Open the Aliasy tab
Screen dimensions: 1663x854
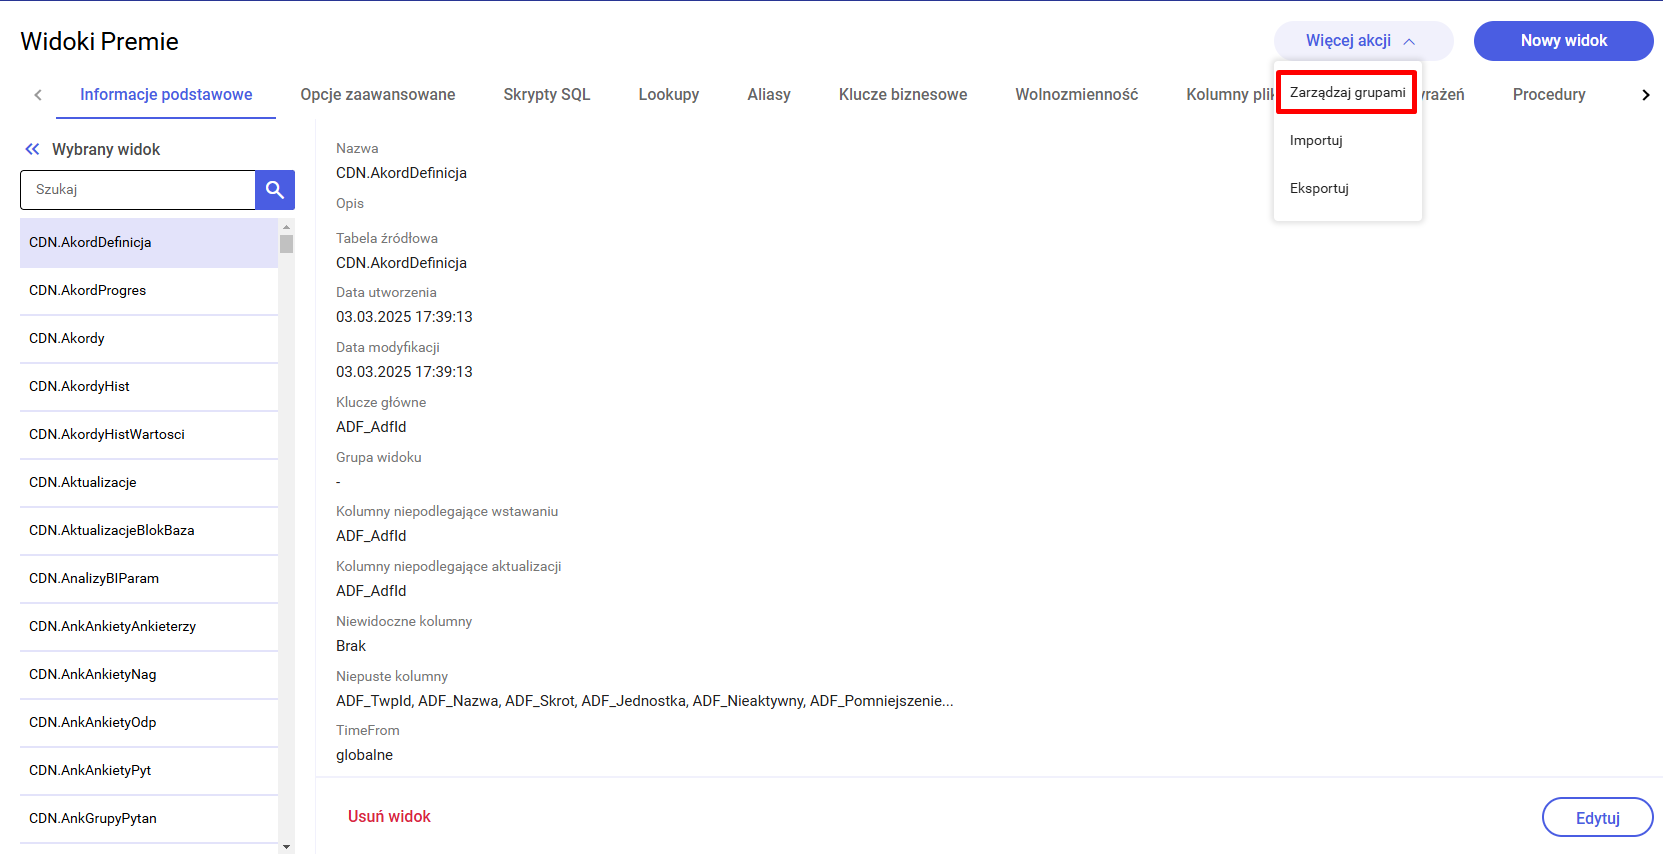(x=769, y=95)
